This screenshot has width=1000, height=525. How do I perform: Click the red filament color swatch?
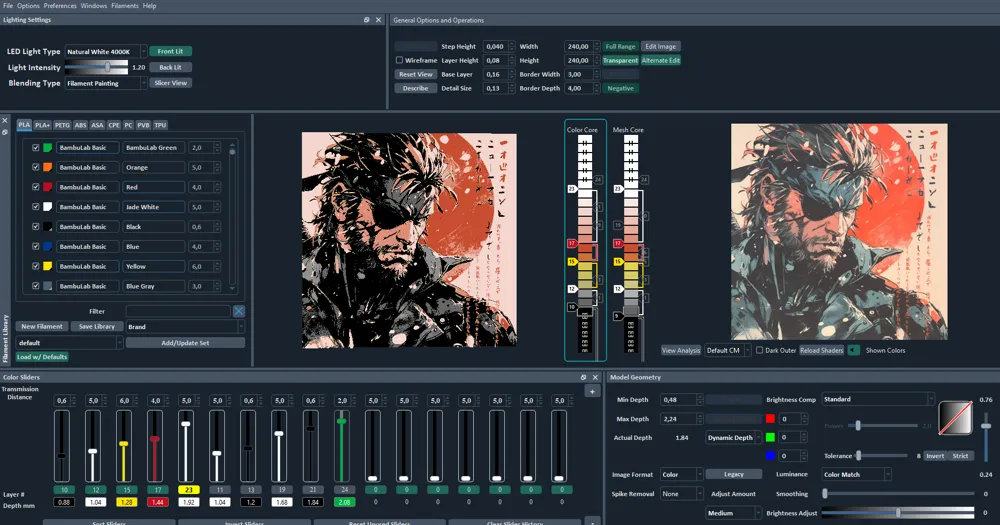(x=47, y=187)
